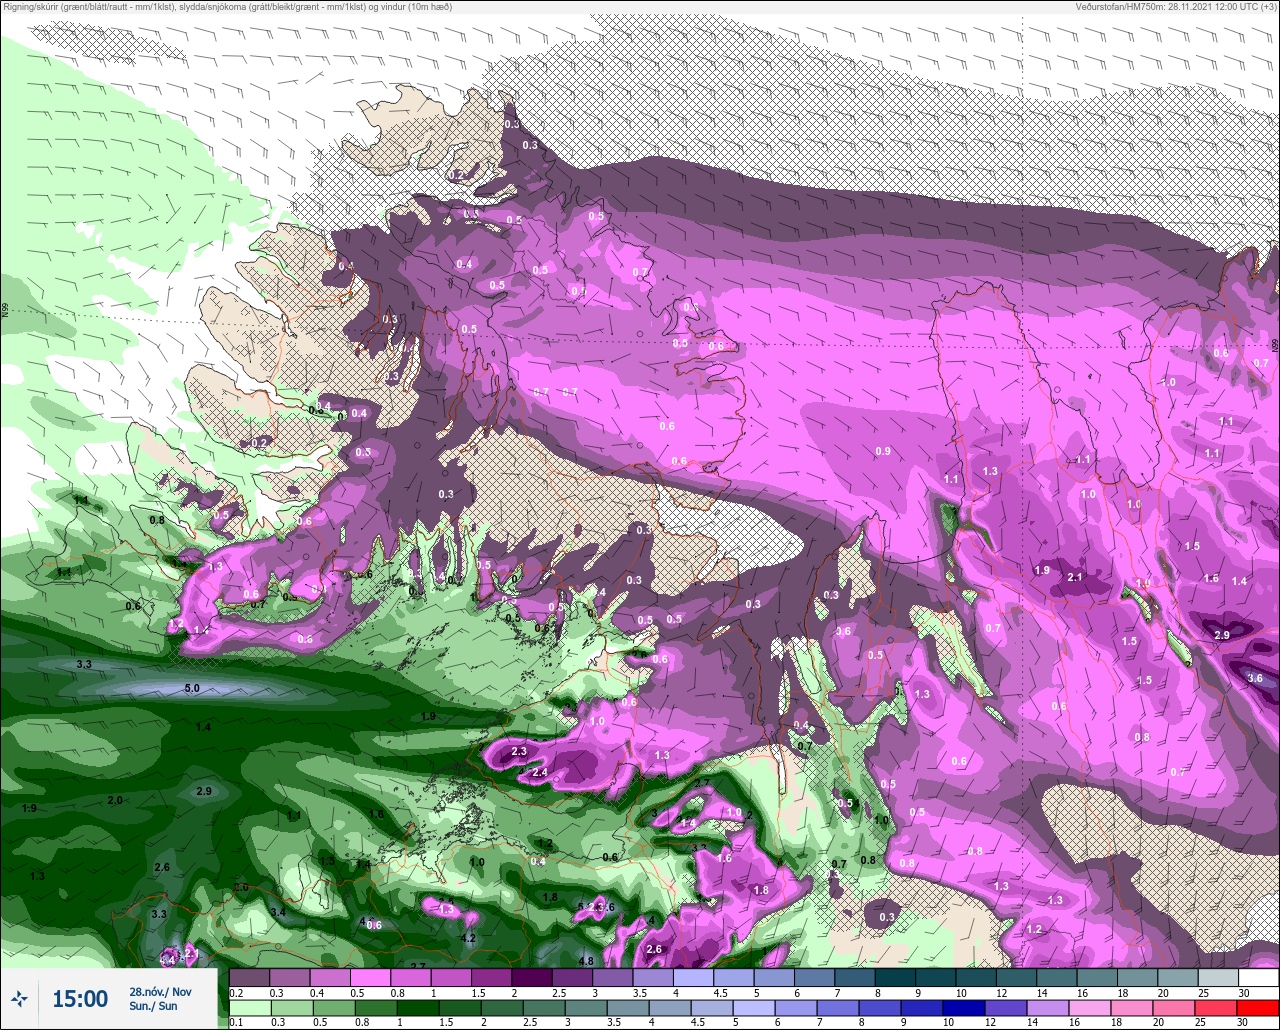
Task: Click the red lower legend swatch after 30
Action: [x=1259, y=1008]
